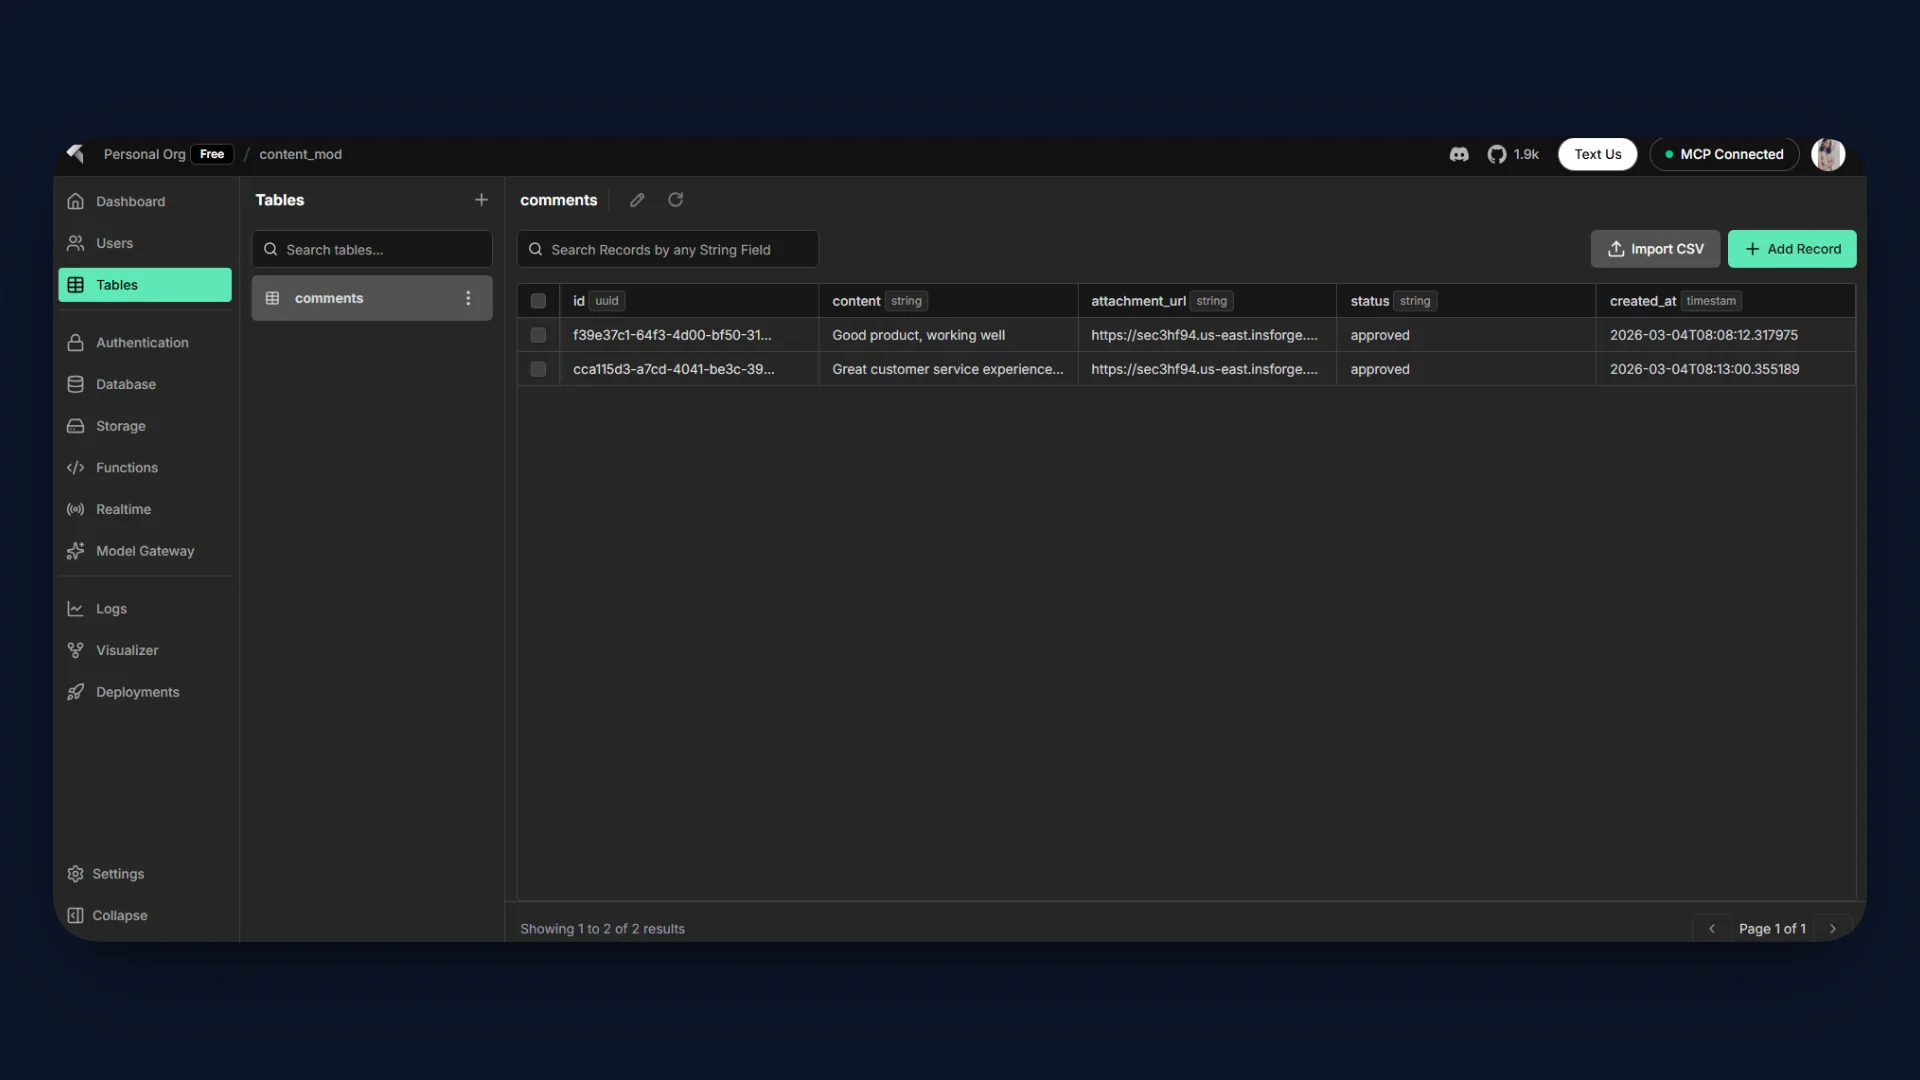Collapse the sidebar
Screen dimensions: 1920x1080
(118, 915)
